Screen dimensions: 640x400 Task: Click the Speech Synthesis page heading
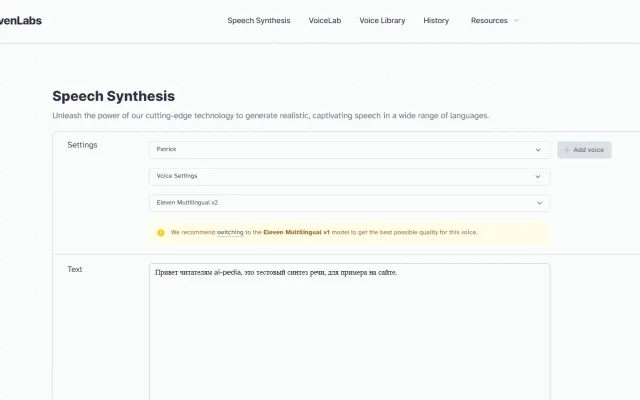(x=113, y=96)
